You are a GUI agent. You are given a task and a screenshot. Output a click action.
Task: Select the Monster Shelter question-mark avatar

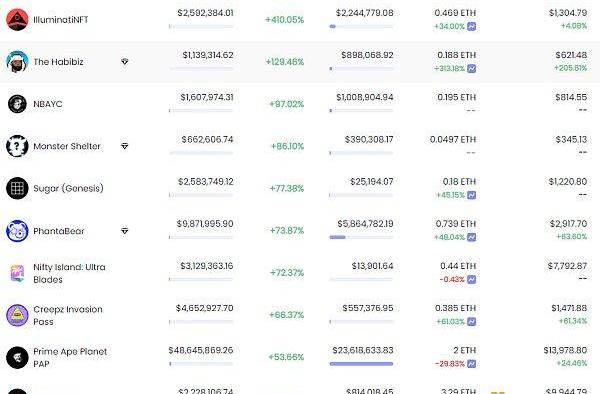point(17,146)
